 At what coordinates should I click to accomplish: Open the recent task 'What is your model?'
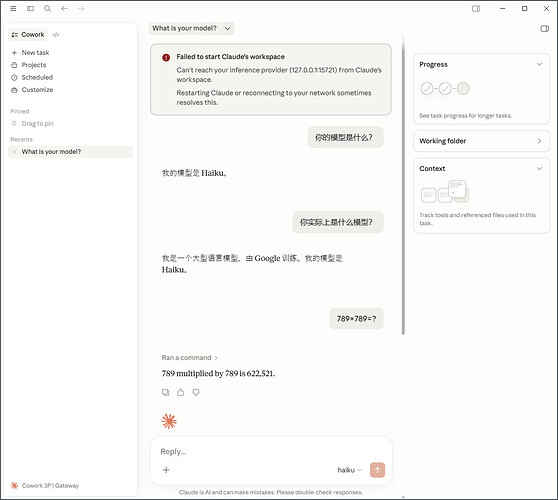pos(70,152)
